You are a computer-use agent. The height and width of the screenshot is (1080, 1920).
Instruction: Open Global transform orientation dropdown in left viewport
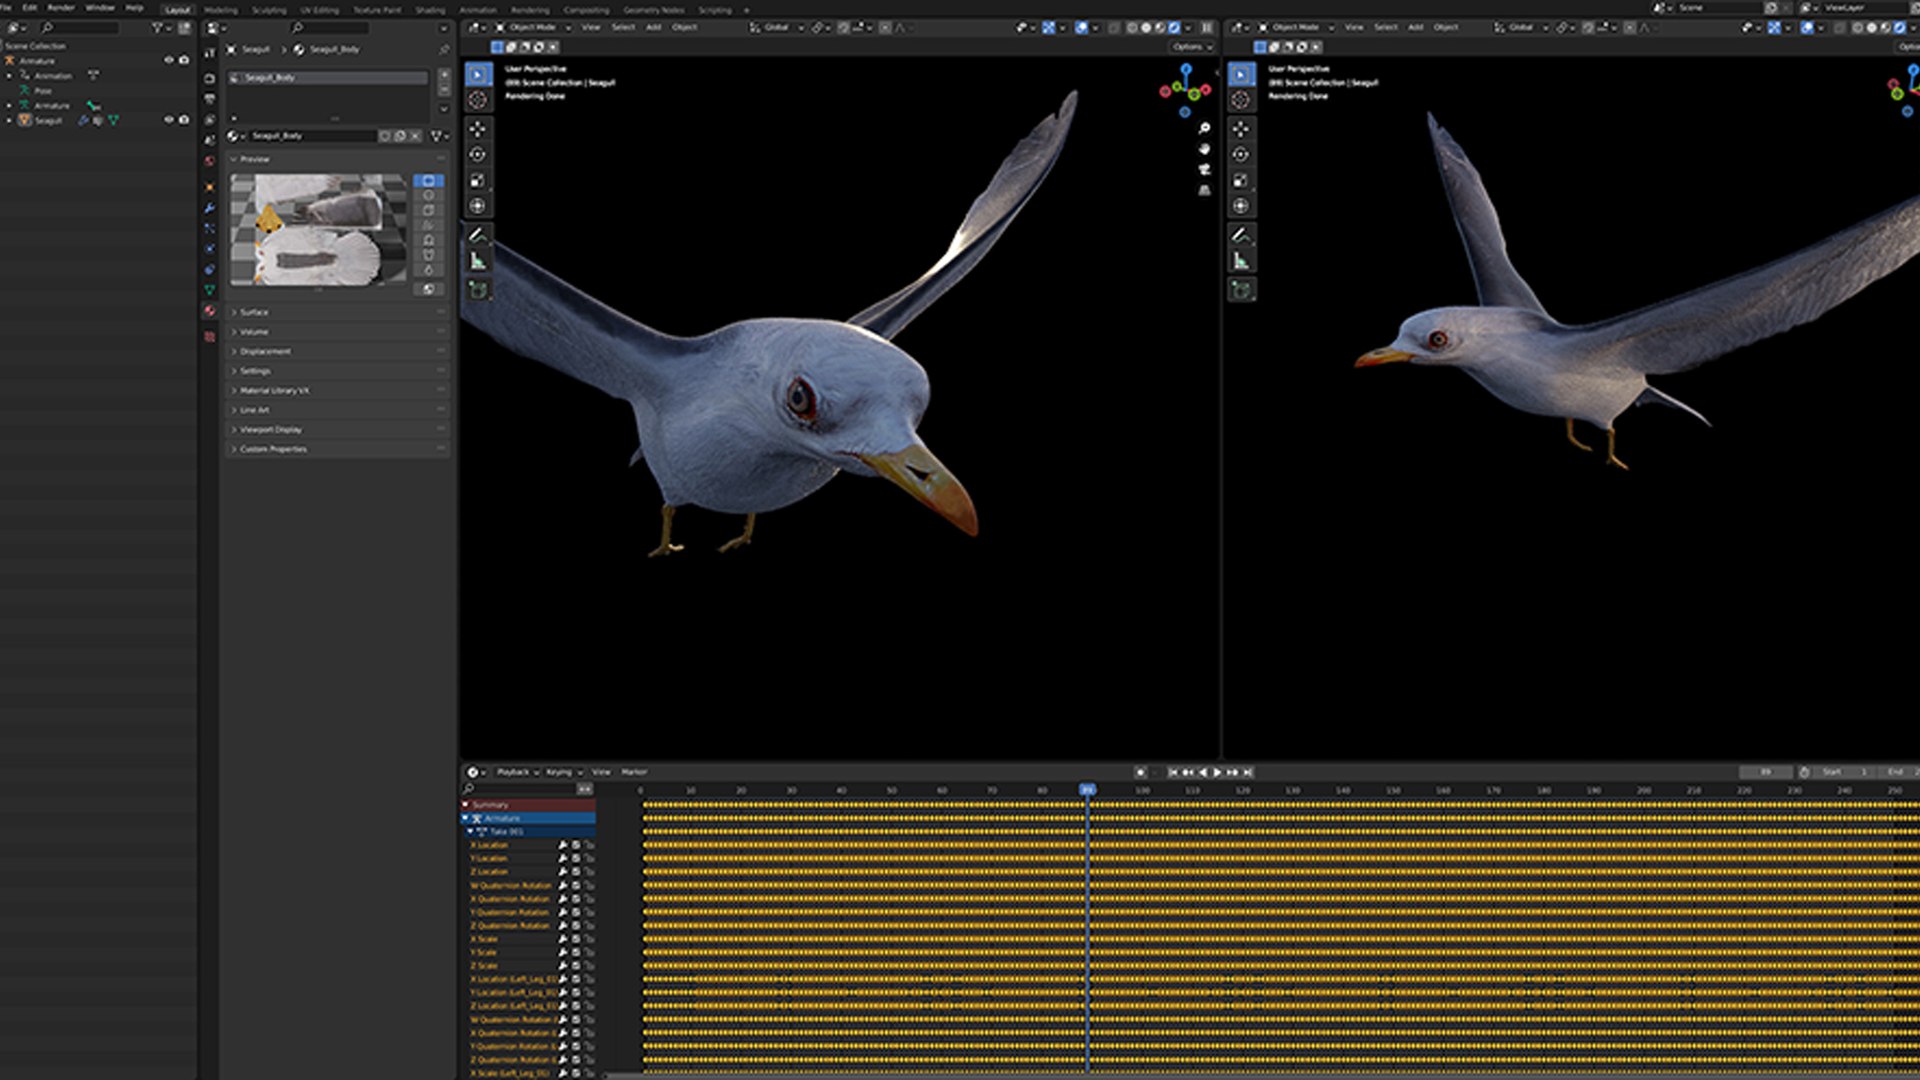[x=777, y=28]
